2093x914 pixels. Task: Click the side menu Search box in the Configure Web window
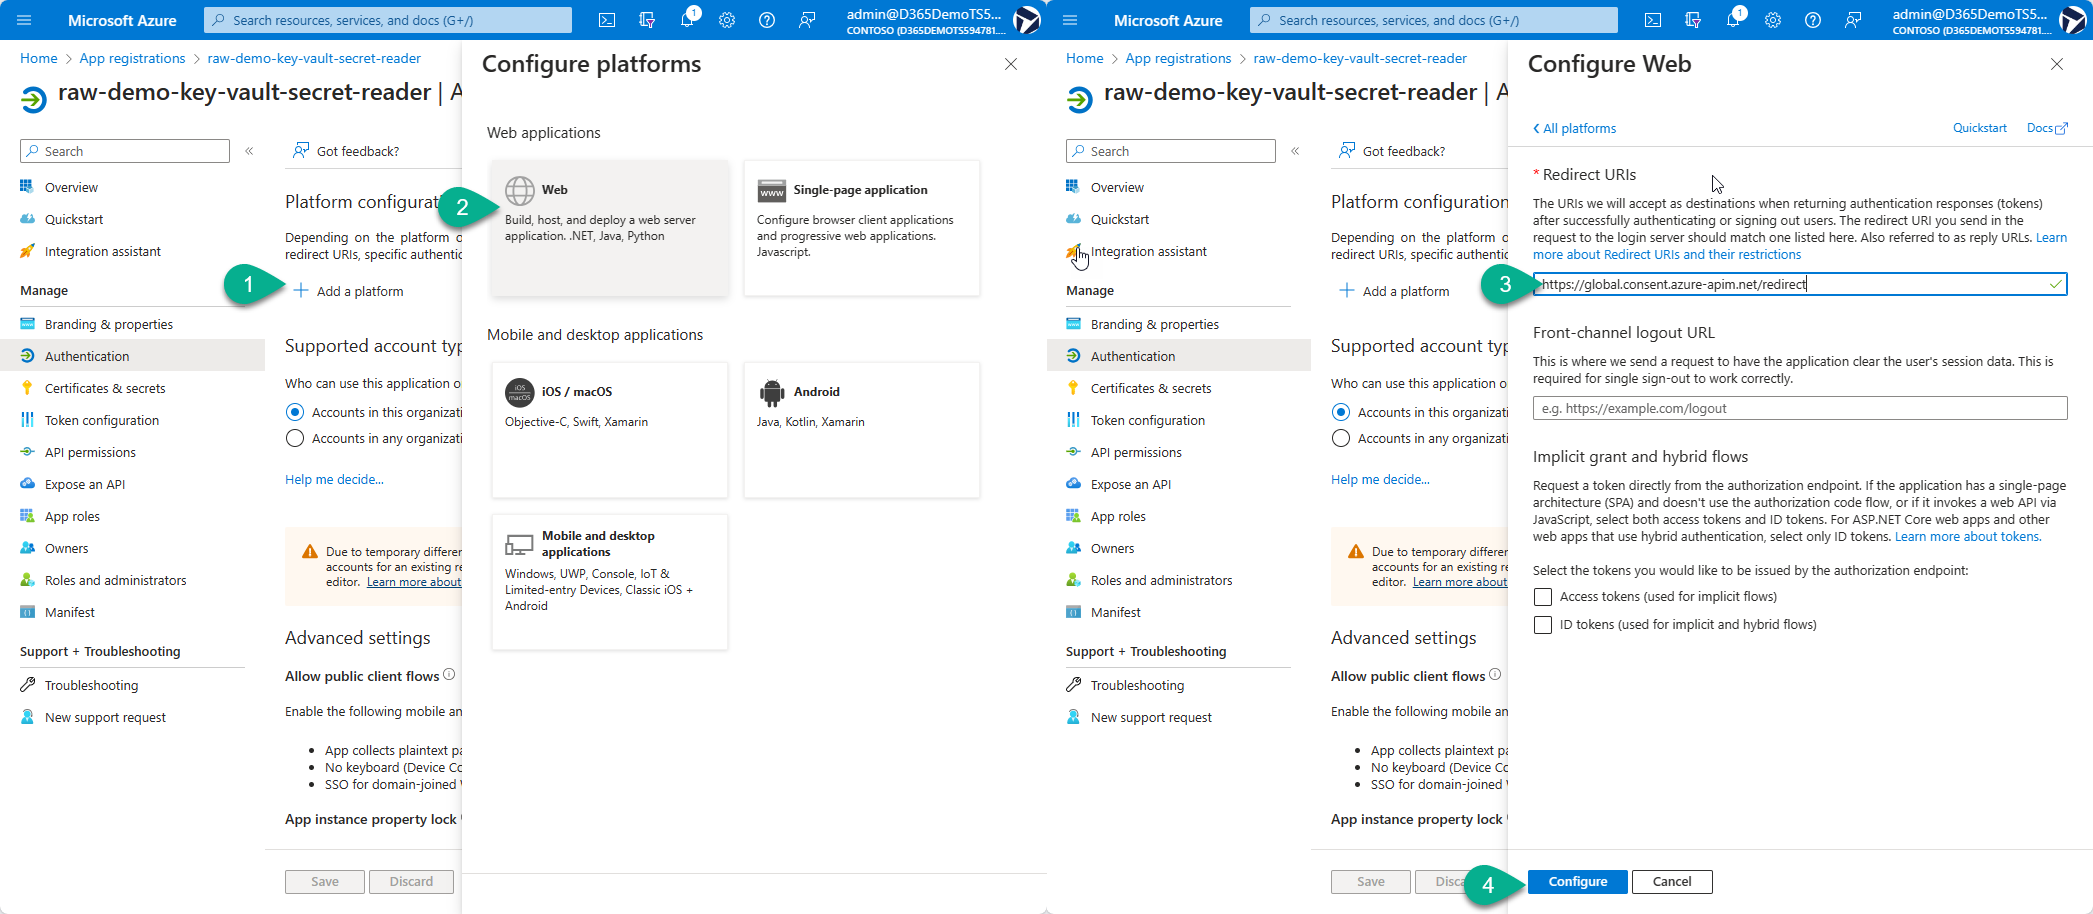point(1171,151)
